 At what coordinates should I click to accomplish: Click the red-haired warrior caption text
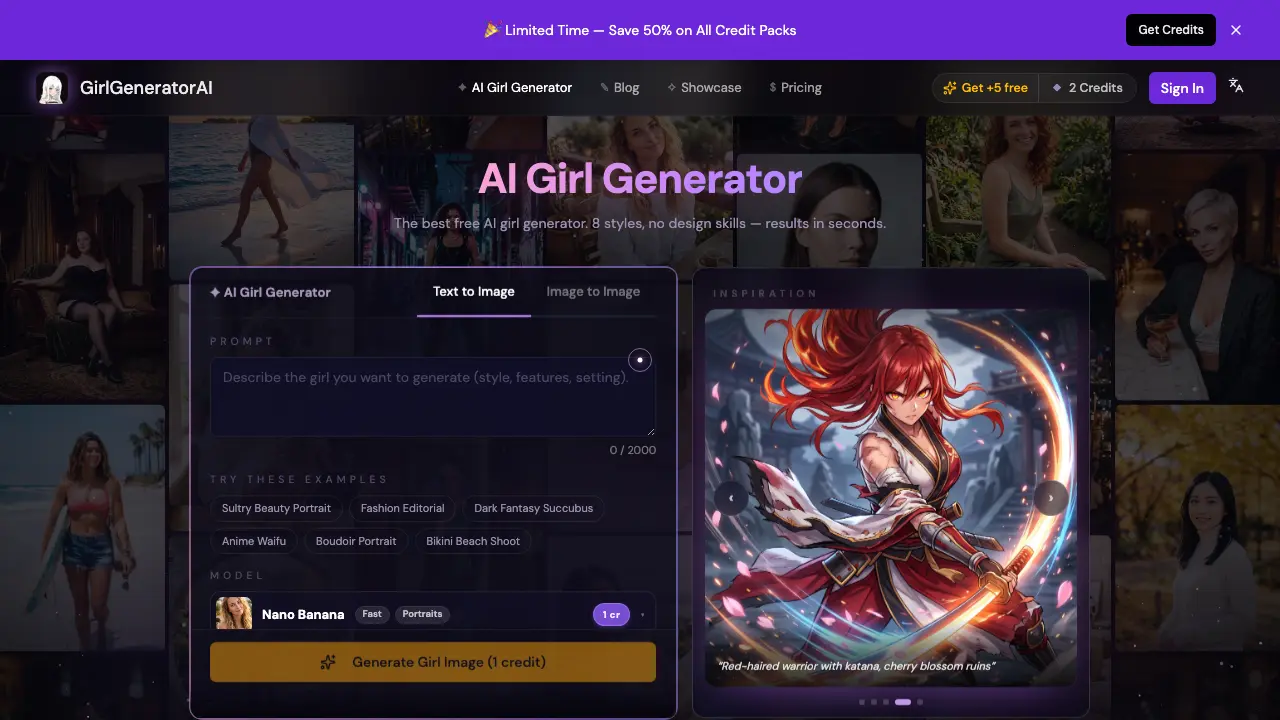tap(857, 666)
